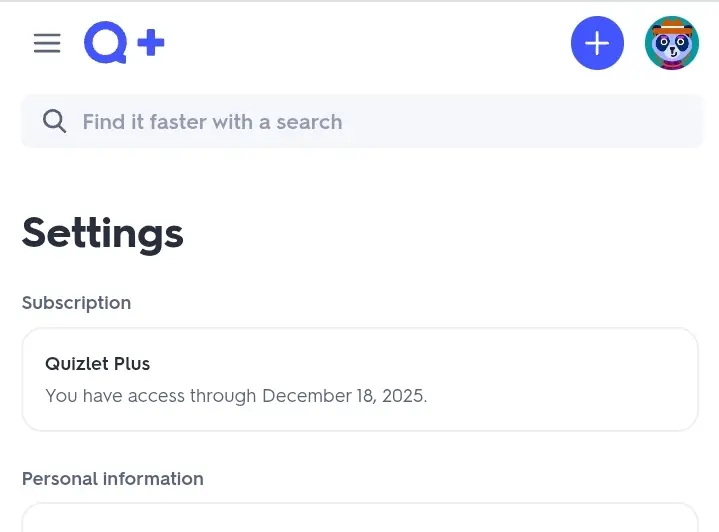Select the Subscription section label
719x532 pixels.
77,303
